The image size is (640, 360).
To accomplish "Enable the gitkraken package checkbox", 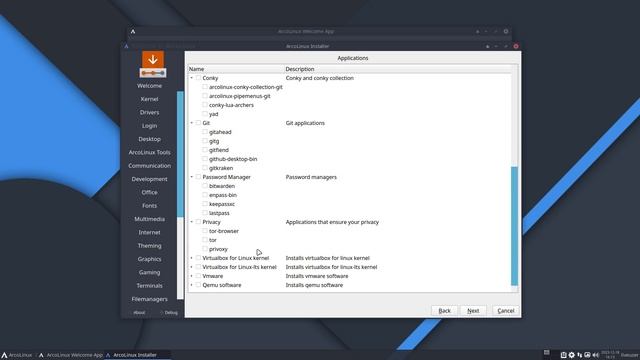I will pyautogui.click(x=205, y=168).
